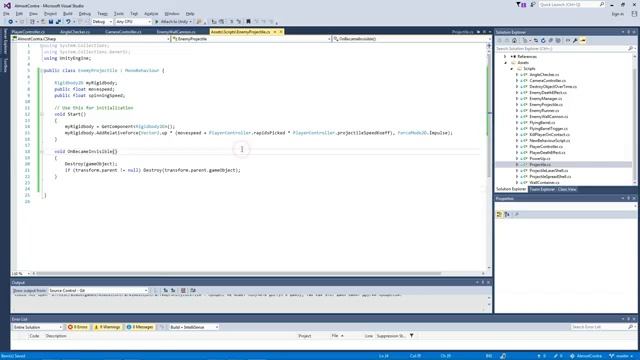This screenshot has width=640, height=360.
Task: Select EnemyManager.cs in Solution Explorer
Action: point(545,99)
